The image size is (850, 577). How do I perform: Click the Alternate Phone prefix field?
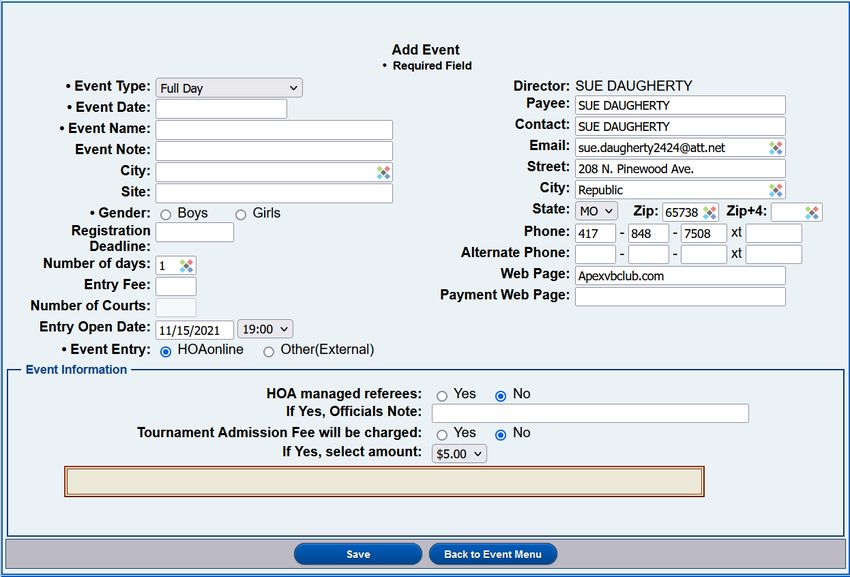point(648,254)
